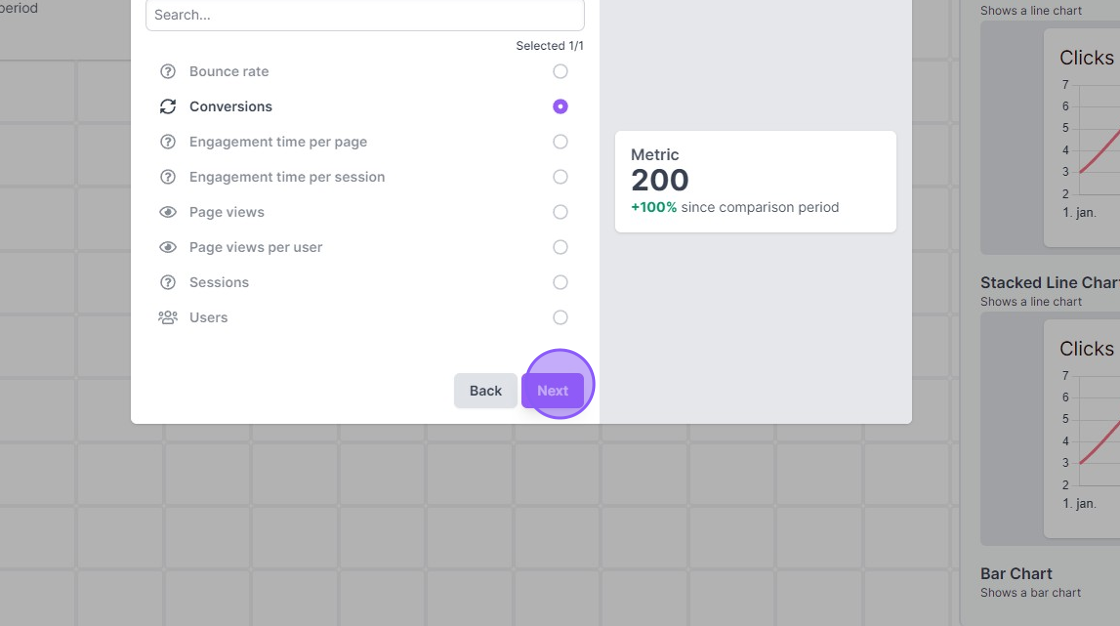
Task: Focus the Search metrics input field
Action: click(365, 15)
